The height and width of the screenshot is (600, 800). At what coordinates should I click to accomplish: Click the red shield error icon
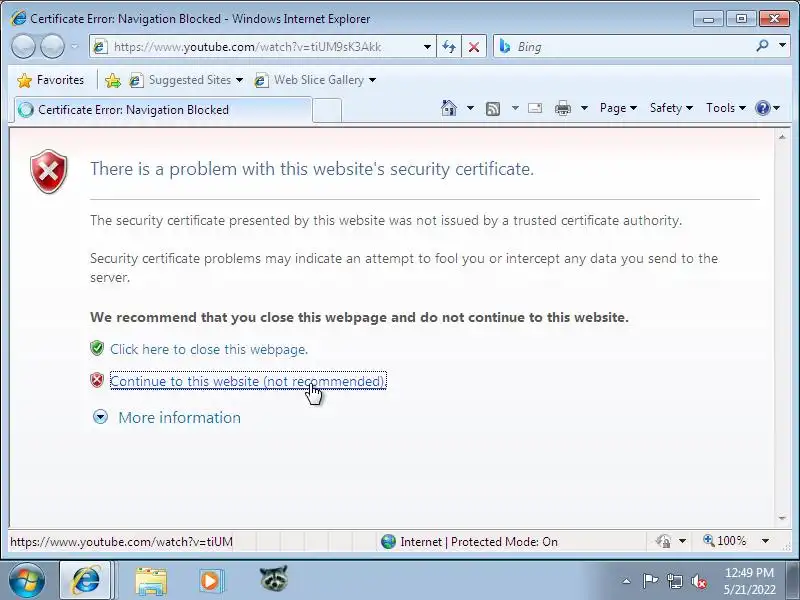click(x=48, y=171)
